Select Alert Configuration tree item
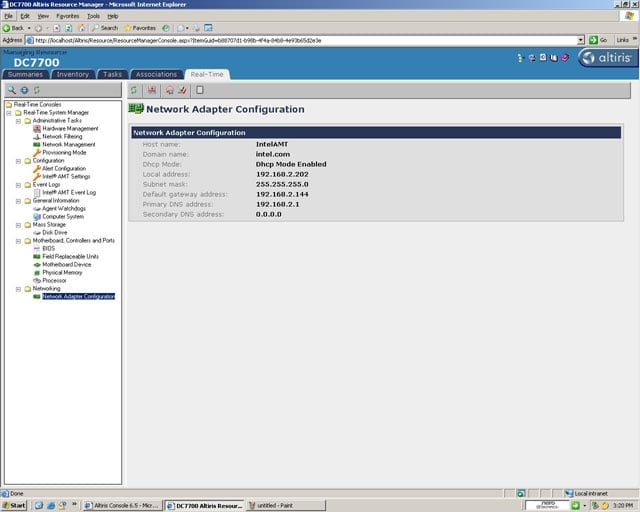640x512 pixels. click(x=64, y=168)
